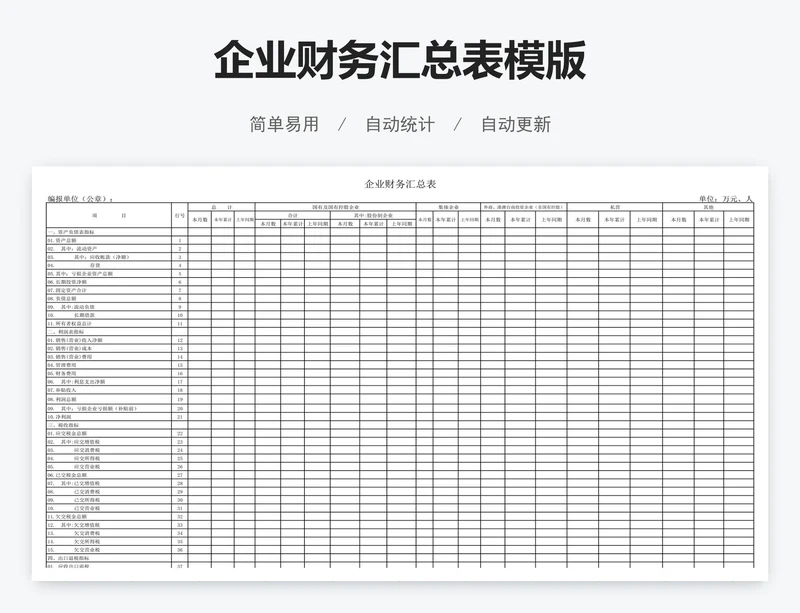Click the '简单易用' subtitle text
800x613 pixels.
point(284,125)
